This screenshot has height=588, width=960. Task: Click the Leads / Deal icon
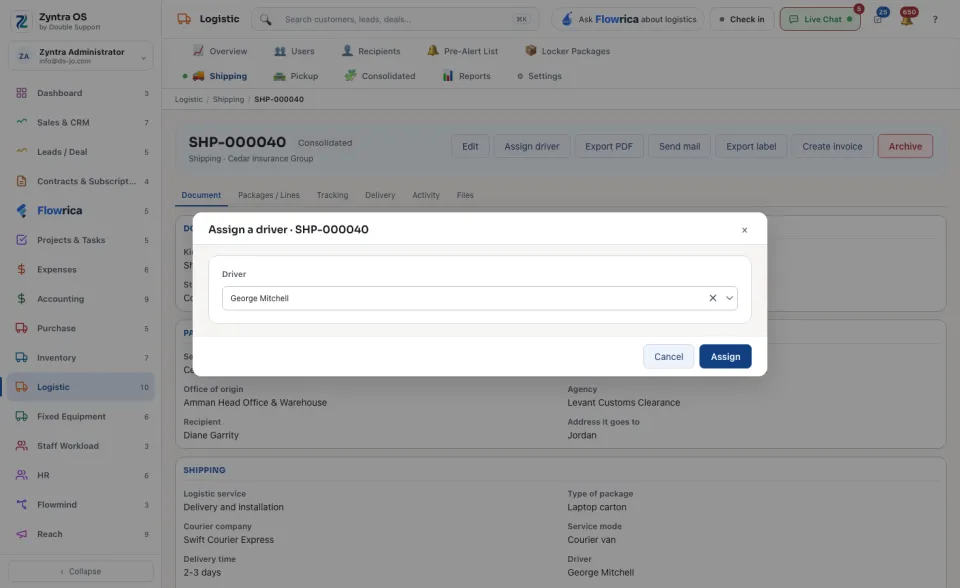click(x=21, y=151)
